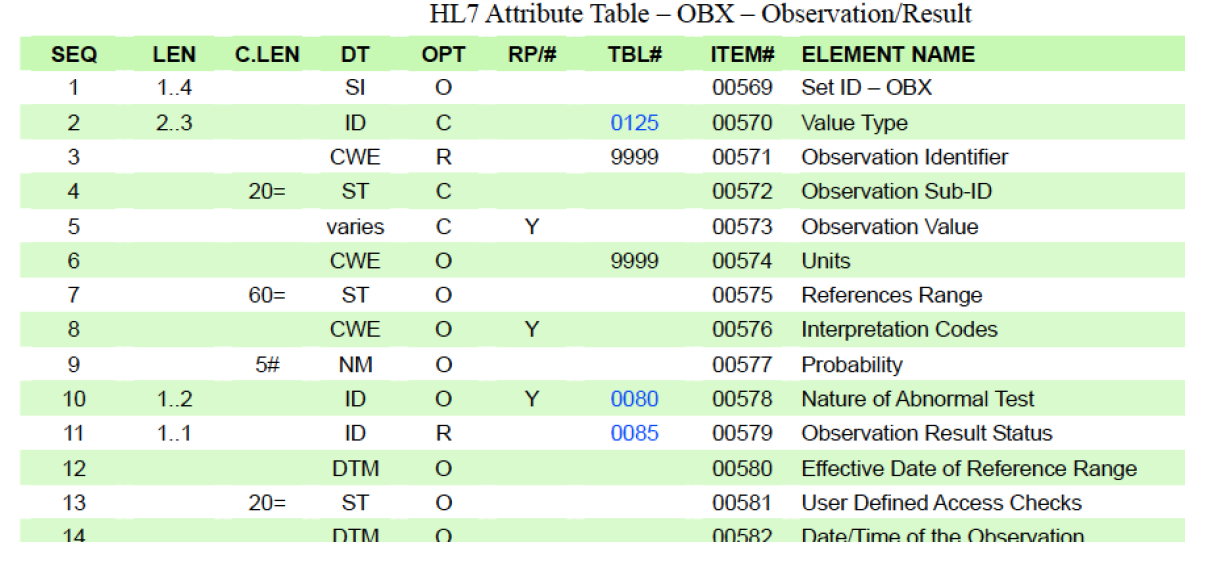Image resolution: width=1214 pixels, height=577 pixels.
Task: Click item number 00571
Action: pyautogui.click(x=742, y=157)
